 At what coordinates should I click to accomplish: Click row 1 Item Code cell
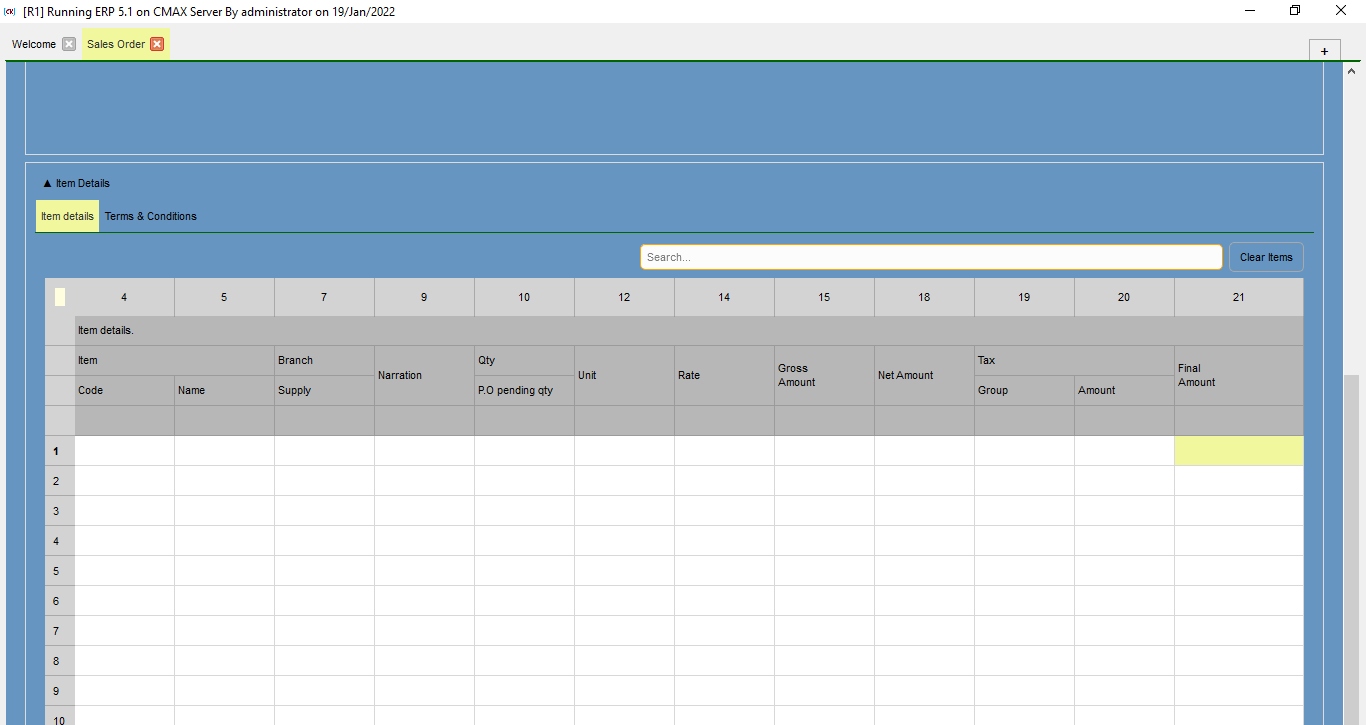coord(124,451)
